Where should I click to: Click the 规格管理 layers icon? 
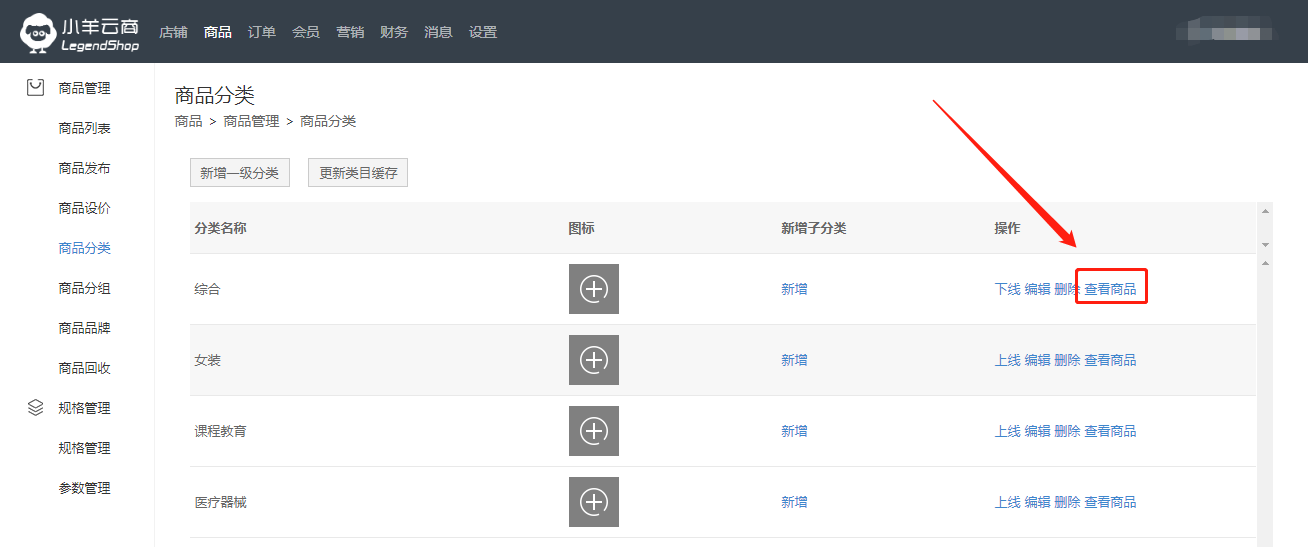tap(36, 408)
